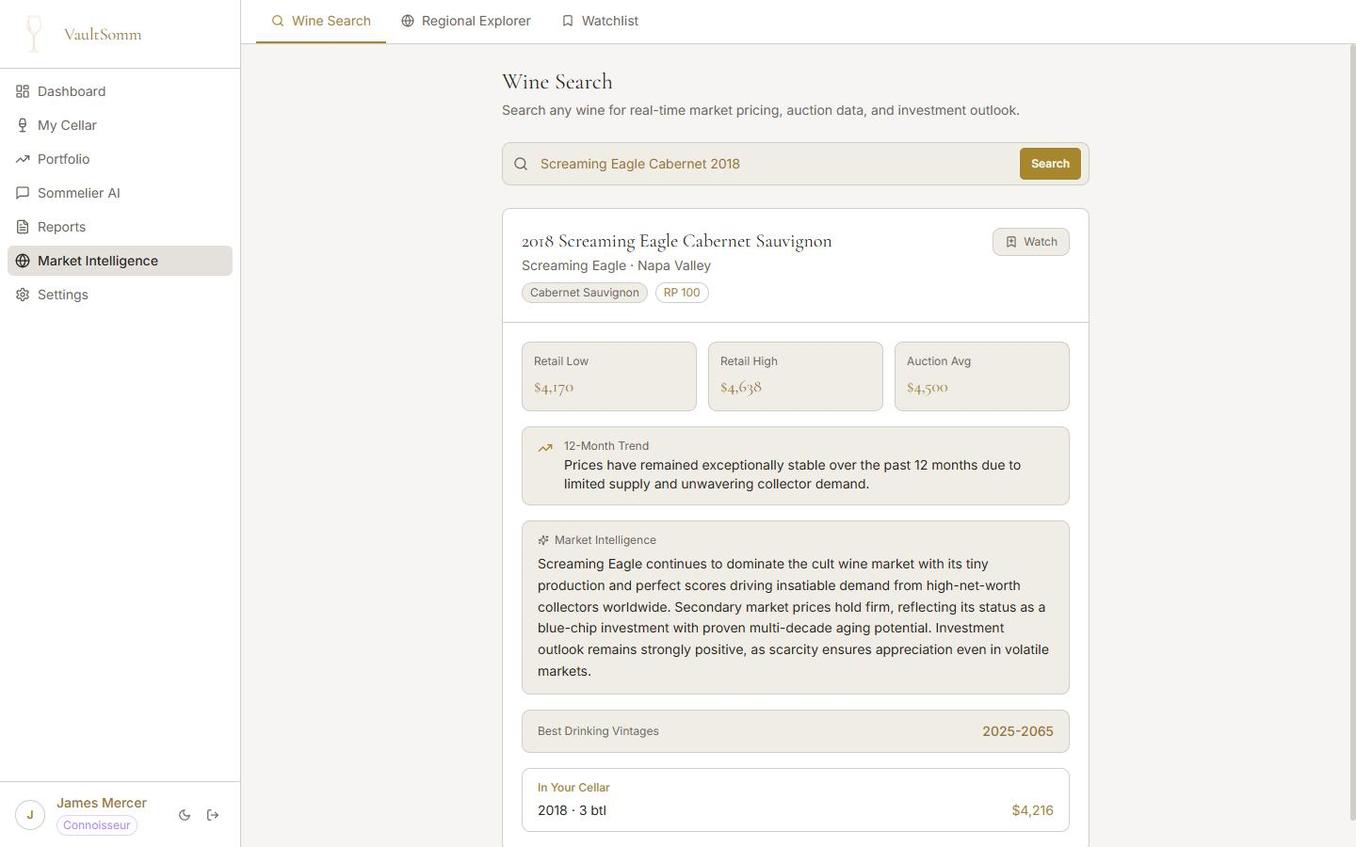Click the Connoisseur membership badge
The width and height of the screenshot is (1356, 847).
[x=97, y=826]
